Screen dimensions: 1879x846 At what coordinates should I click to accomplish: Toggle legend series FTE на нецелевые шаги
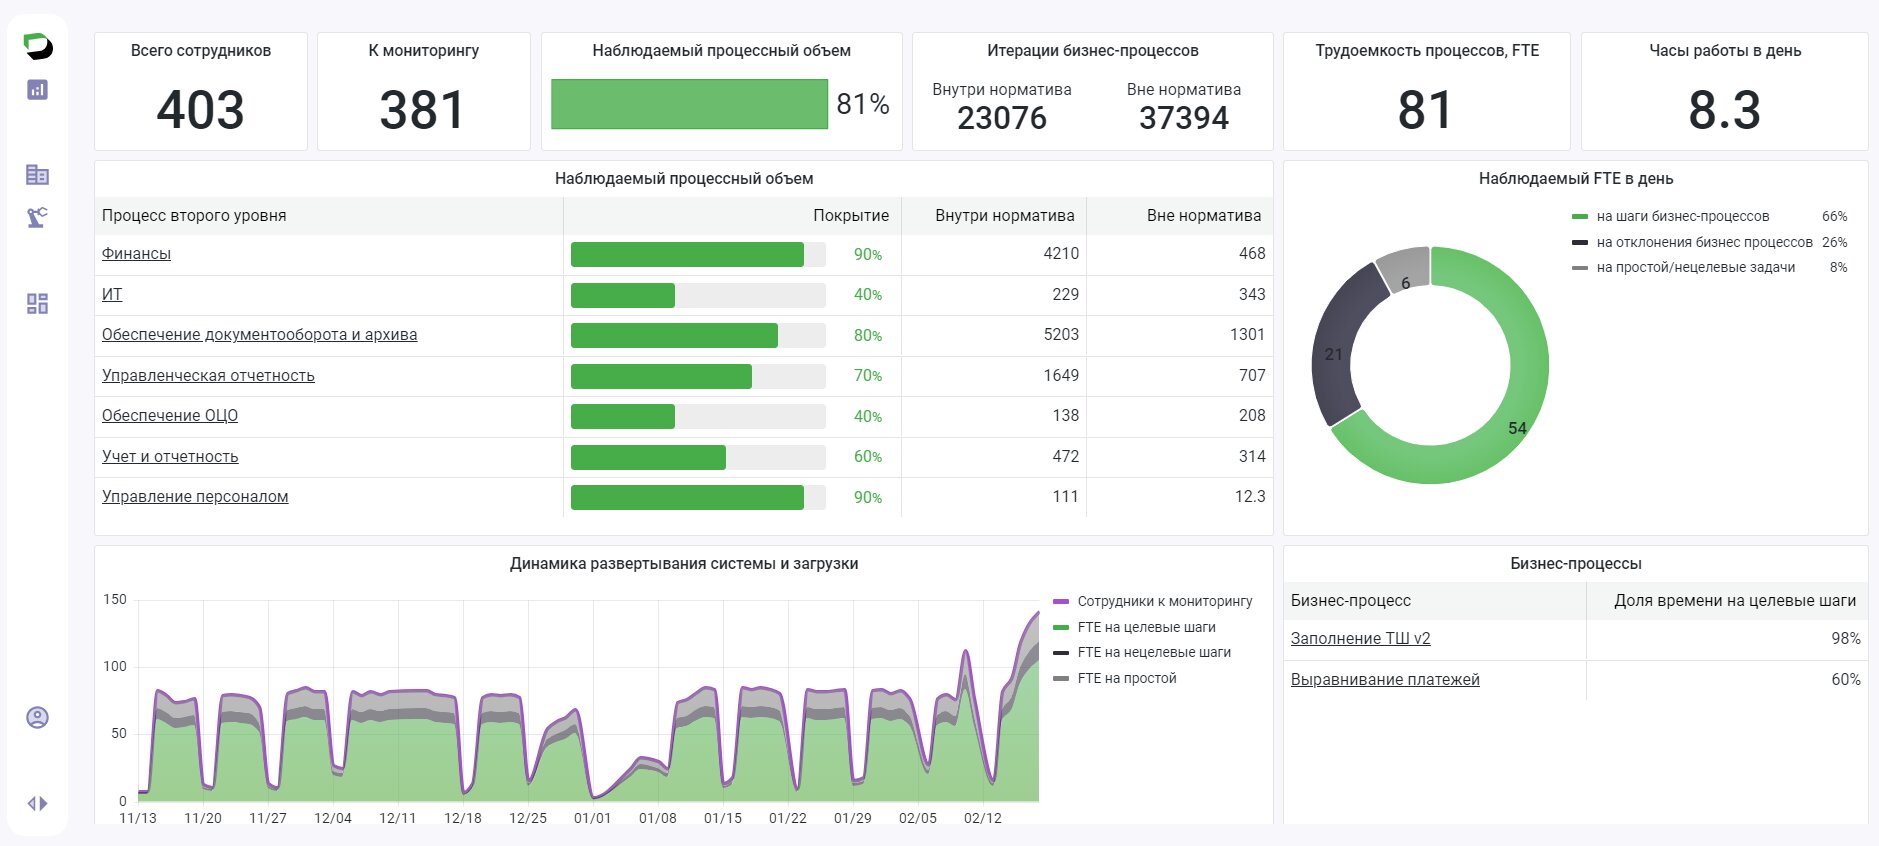(1154, 652)
